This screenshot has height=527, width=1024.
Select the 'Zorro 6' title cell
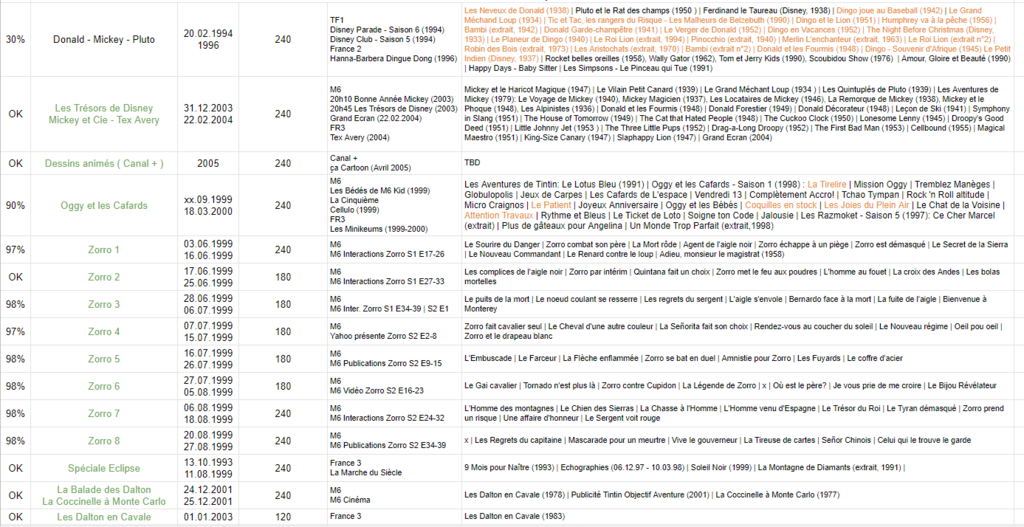pyautogui.click(x=104, y=387)
